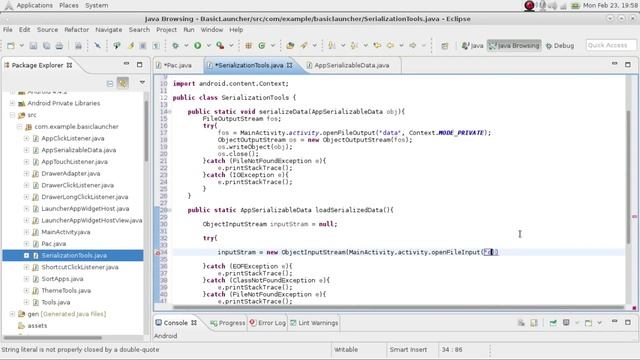Open the Navigate menu
Viewport: 640px width, 360px height.
click(x=109, y=30)
